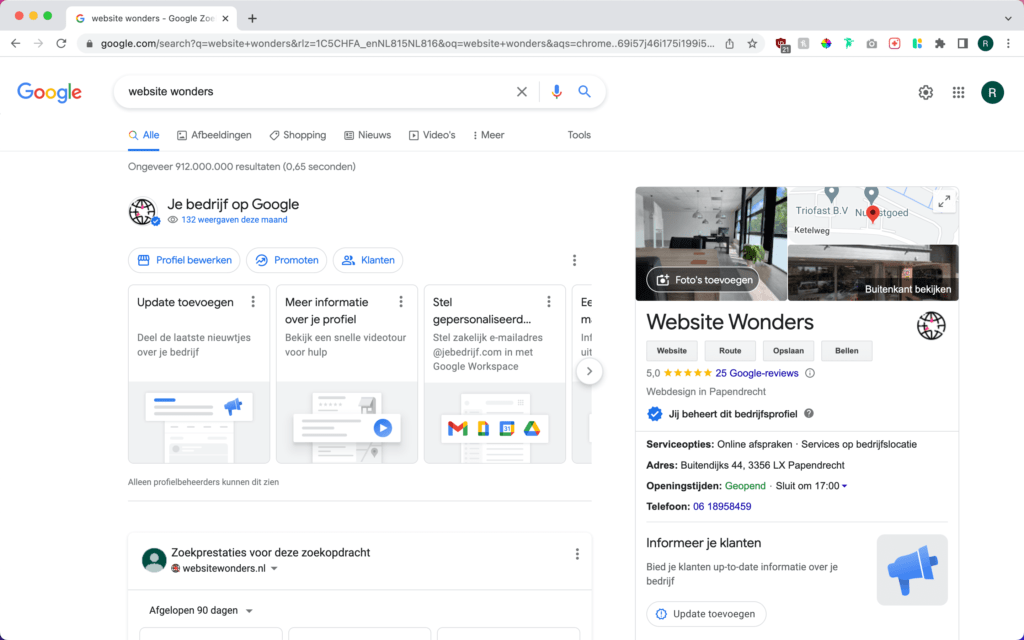Switch to the Video's tab

coord(432,135)
